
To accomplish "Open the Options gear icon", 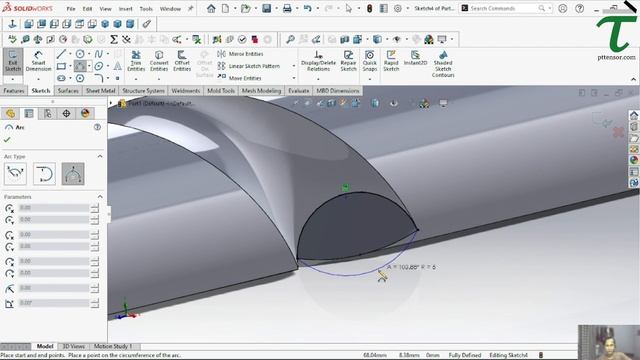I will pos(398,8).
